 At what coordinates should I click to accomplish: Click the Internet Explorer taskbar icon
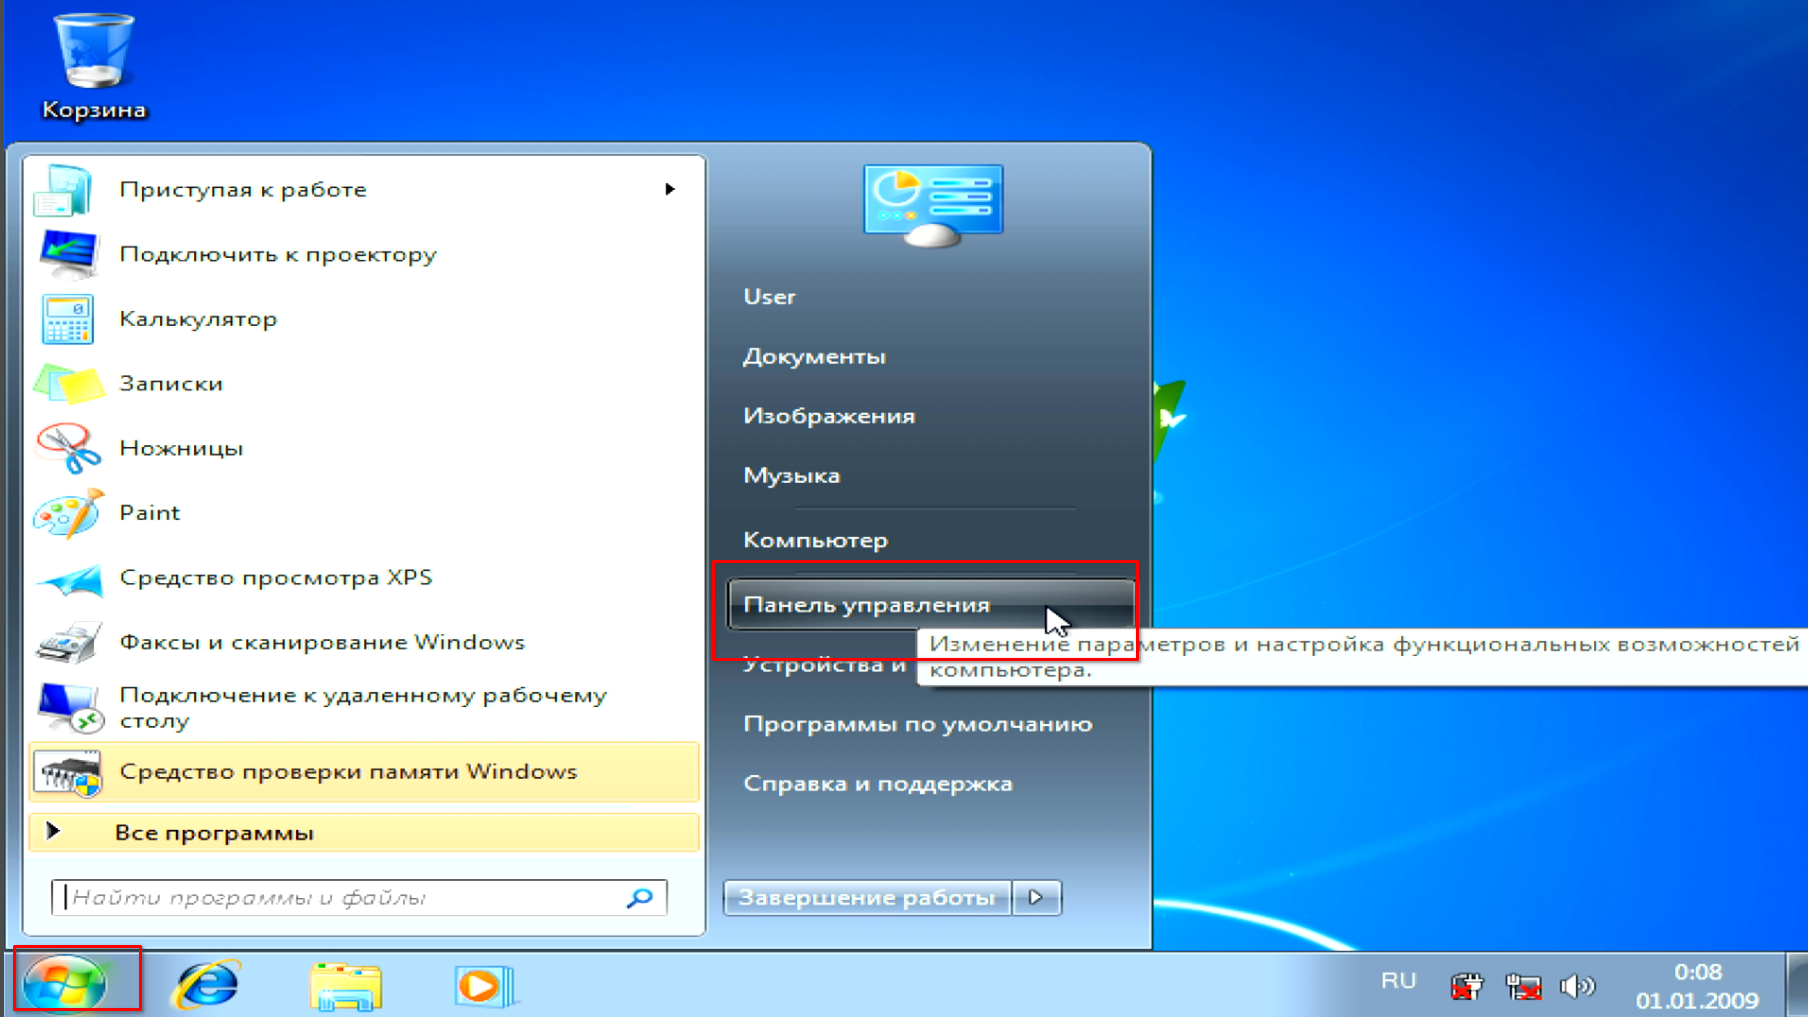pos(207,985)
